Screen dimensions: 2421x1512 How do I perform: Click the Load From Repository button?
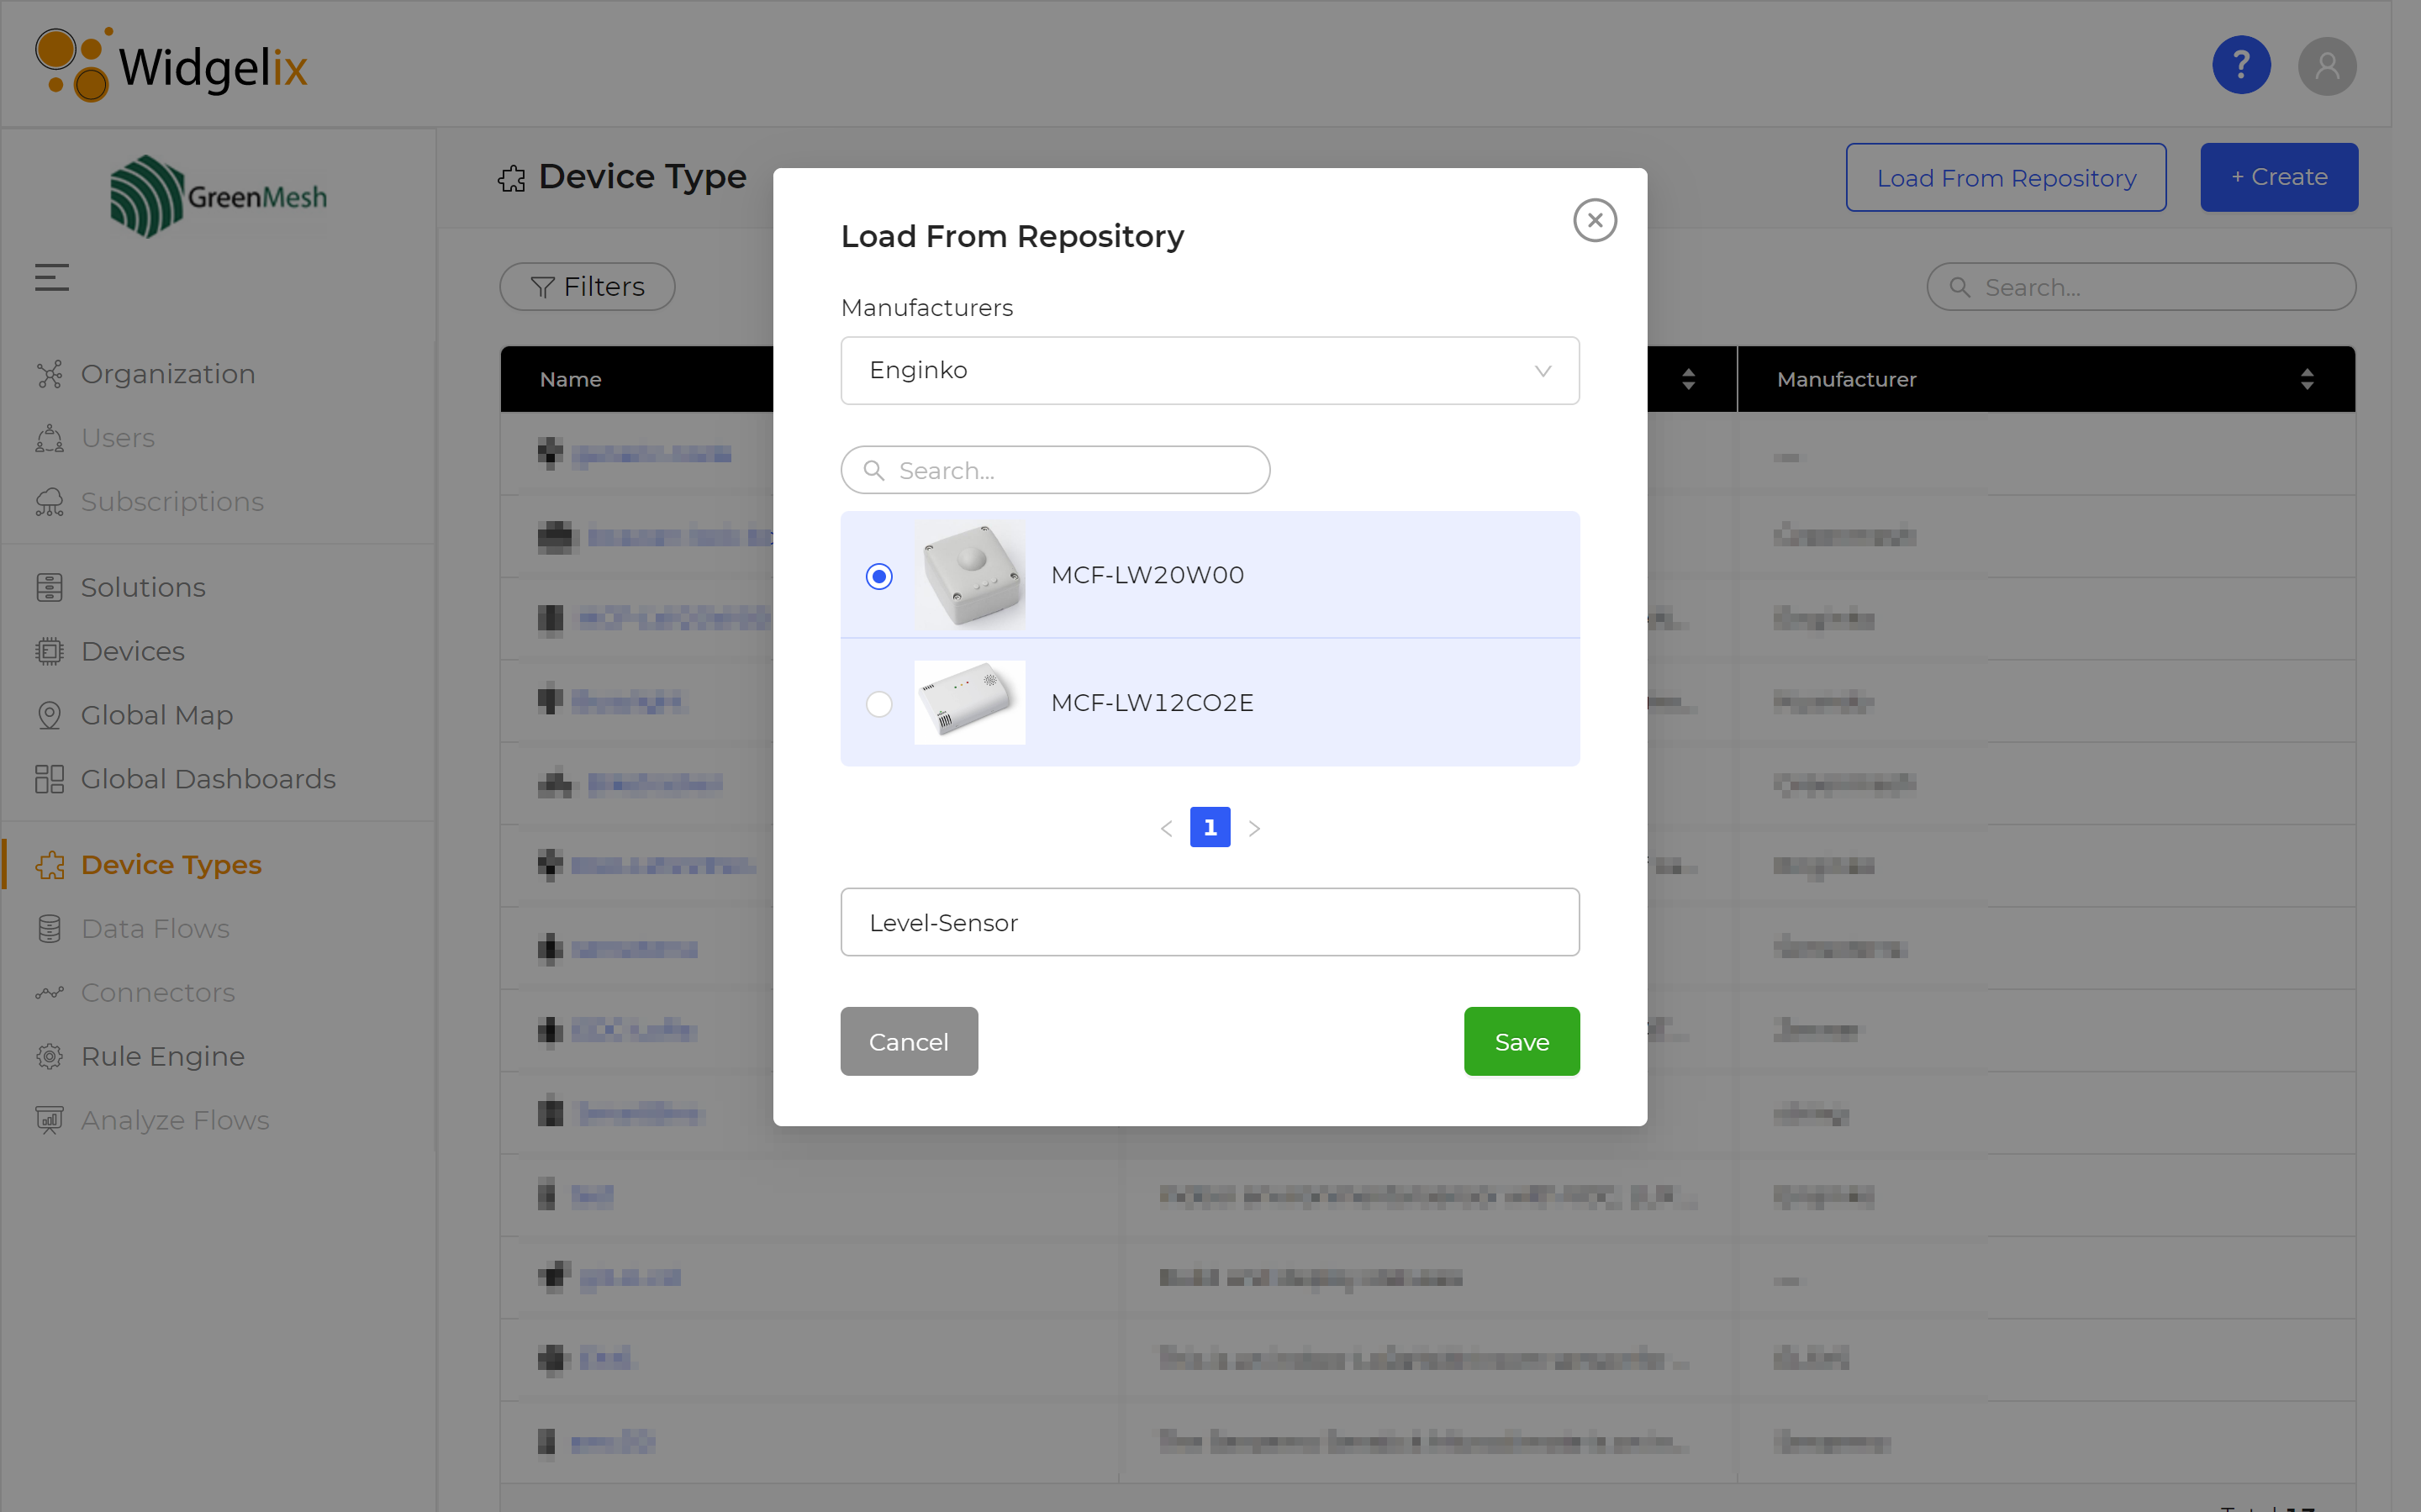click(x=2007, y=176)
